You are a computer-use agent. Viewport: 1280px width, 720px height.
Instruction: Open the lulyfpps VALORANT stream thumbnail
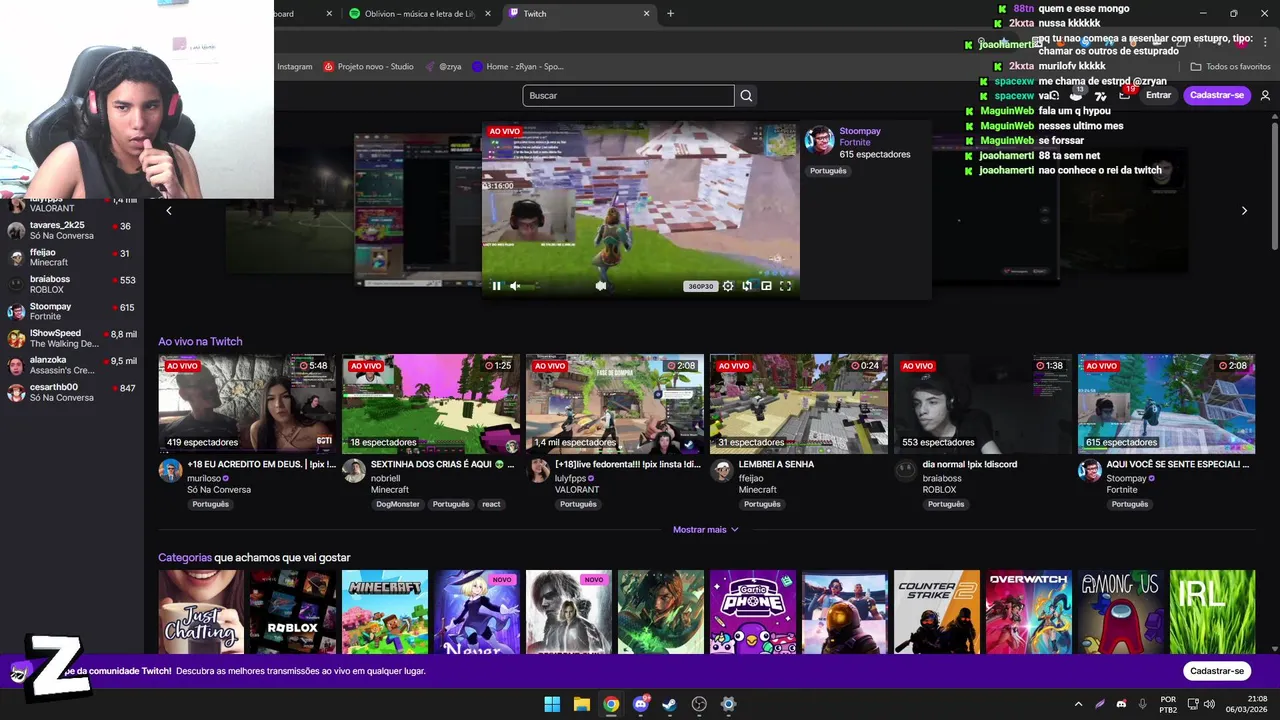(x=615, y=404)
